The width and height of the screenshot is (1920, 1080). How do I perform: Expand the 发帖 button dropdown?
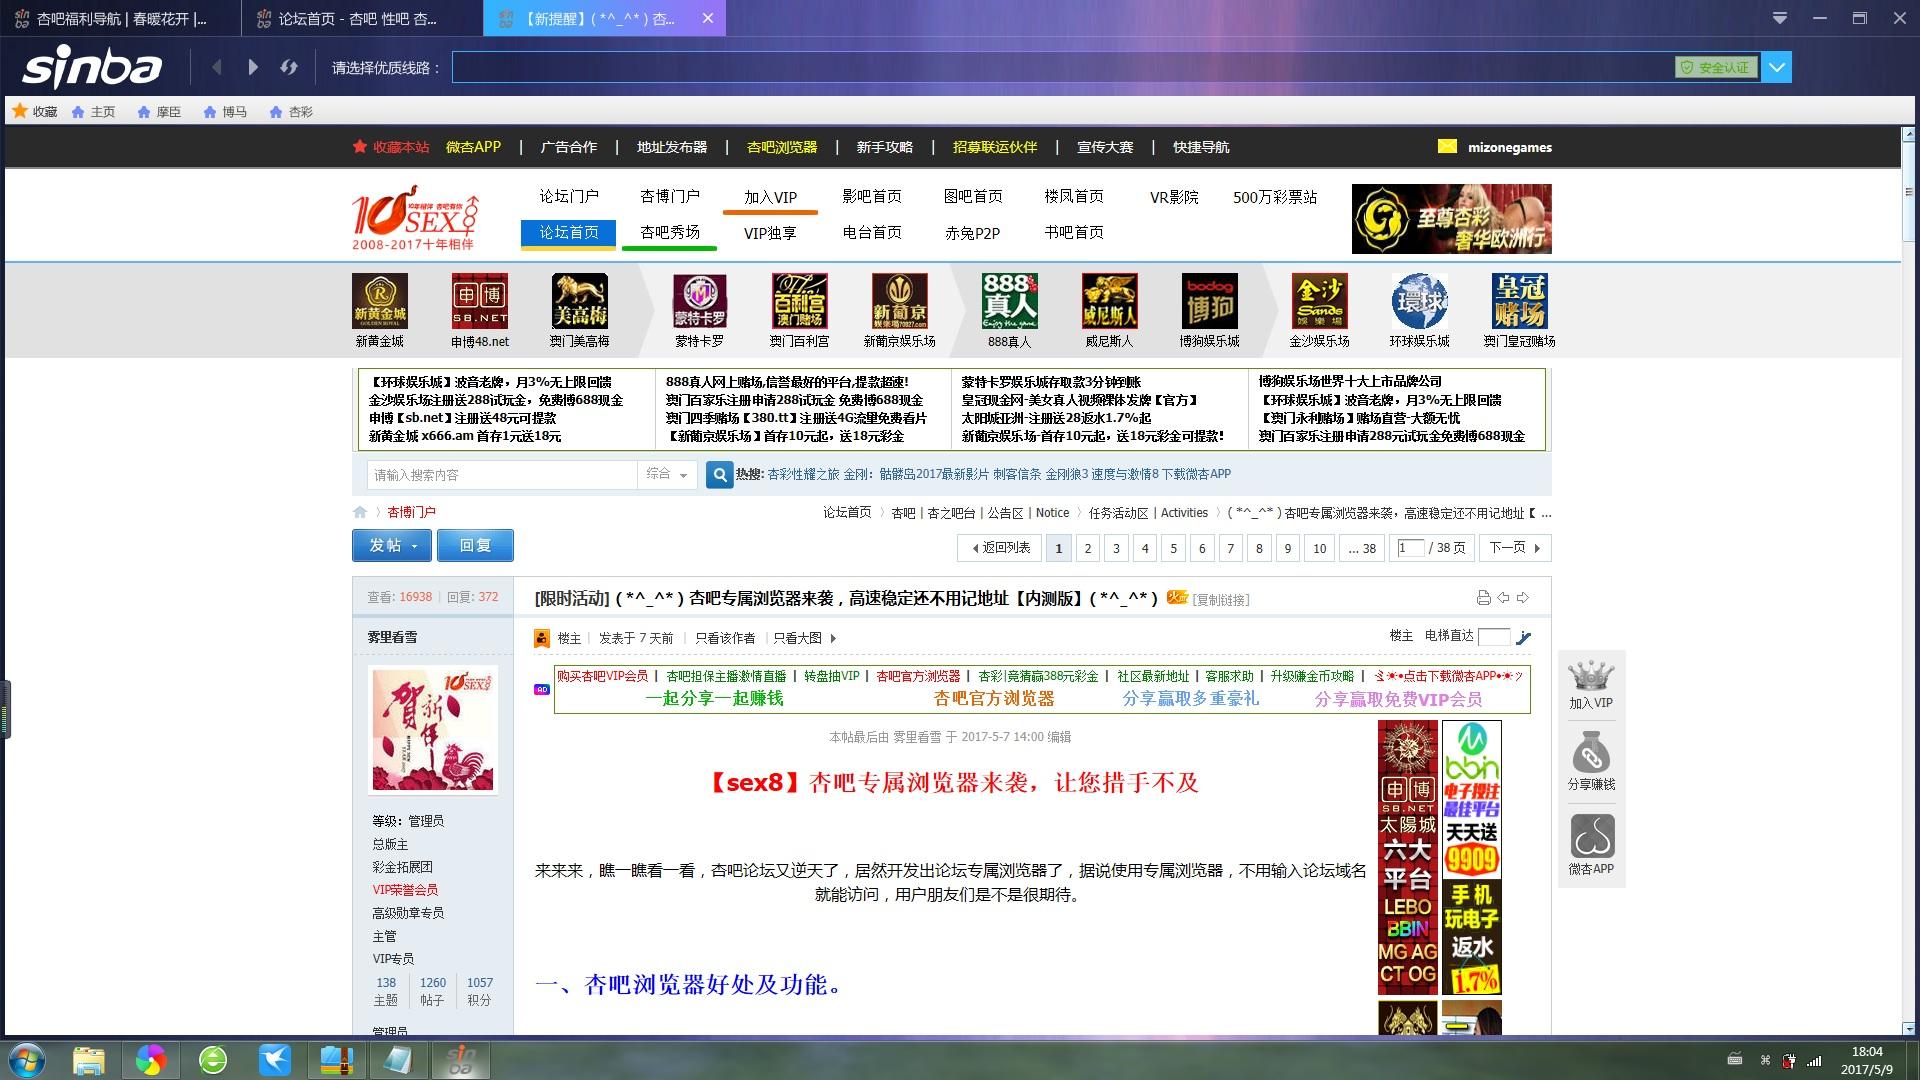point(414,546)
